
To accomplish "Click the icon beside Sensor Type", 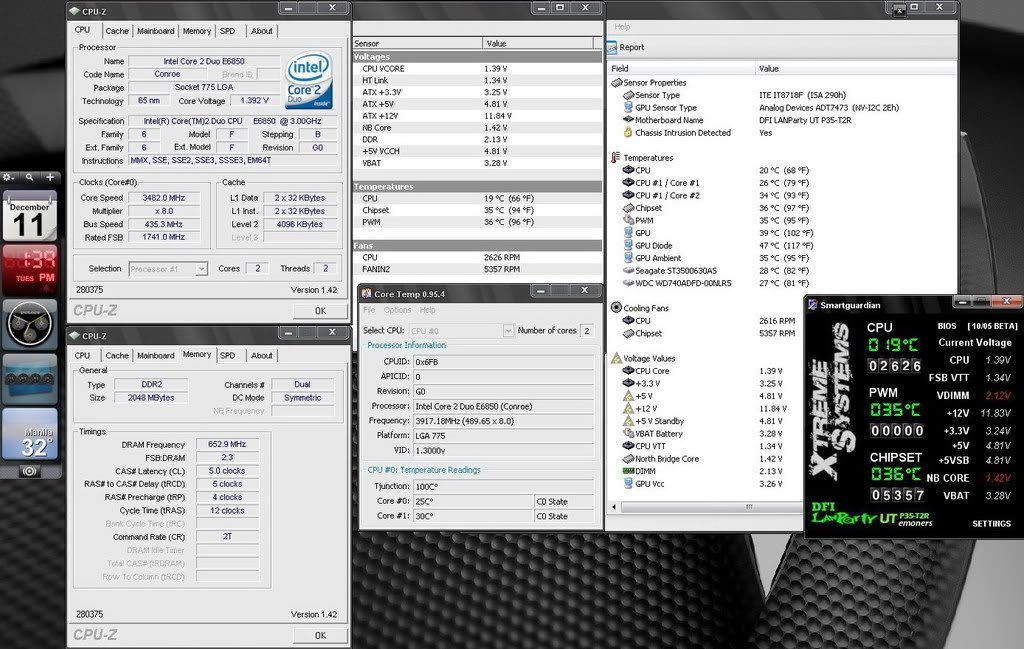I will (x=628, y=95).
